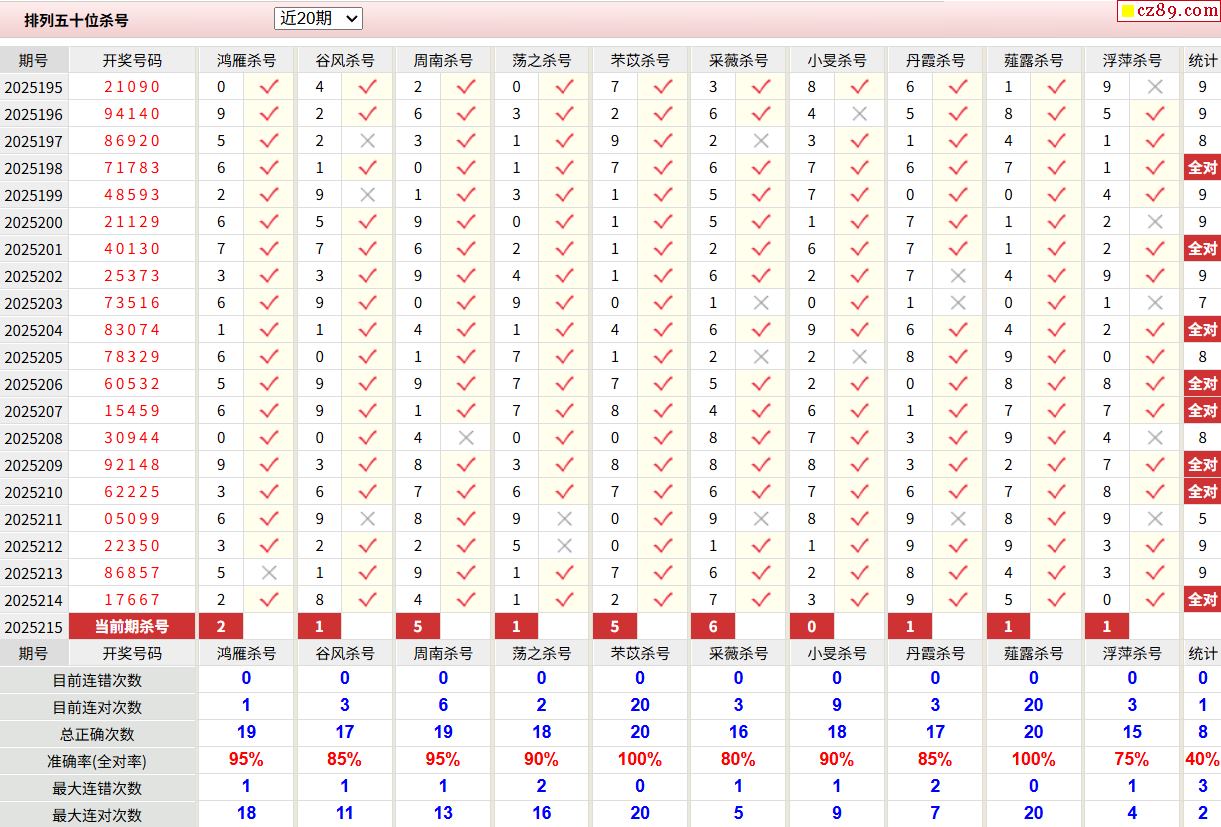This screenshot has height=827, width=1221.
Task: Click the 最大连对次数 row label
Action: point(98,815)
